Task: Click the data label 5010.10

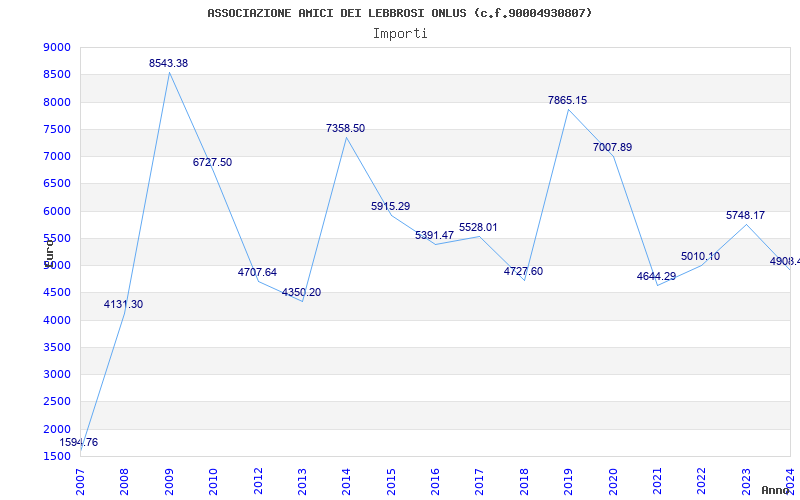Action: tap(701, 257)
